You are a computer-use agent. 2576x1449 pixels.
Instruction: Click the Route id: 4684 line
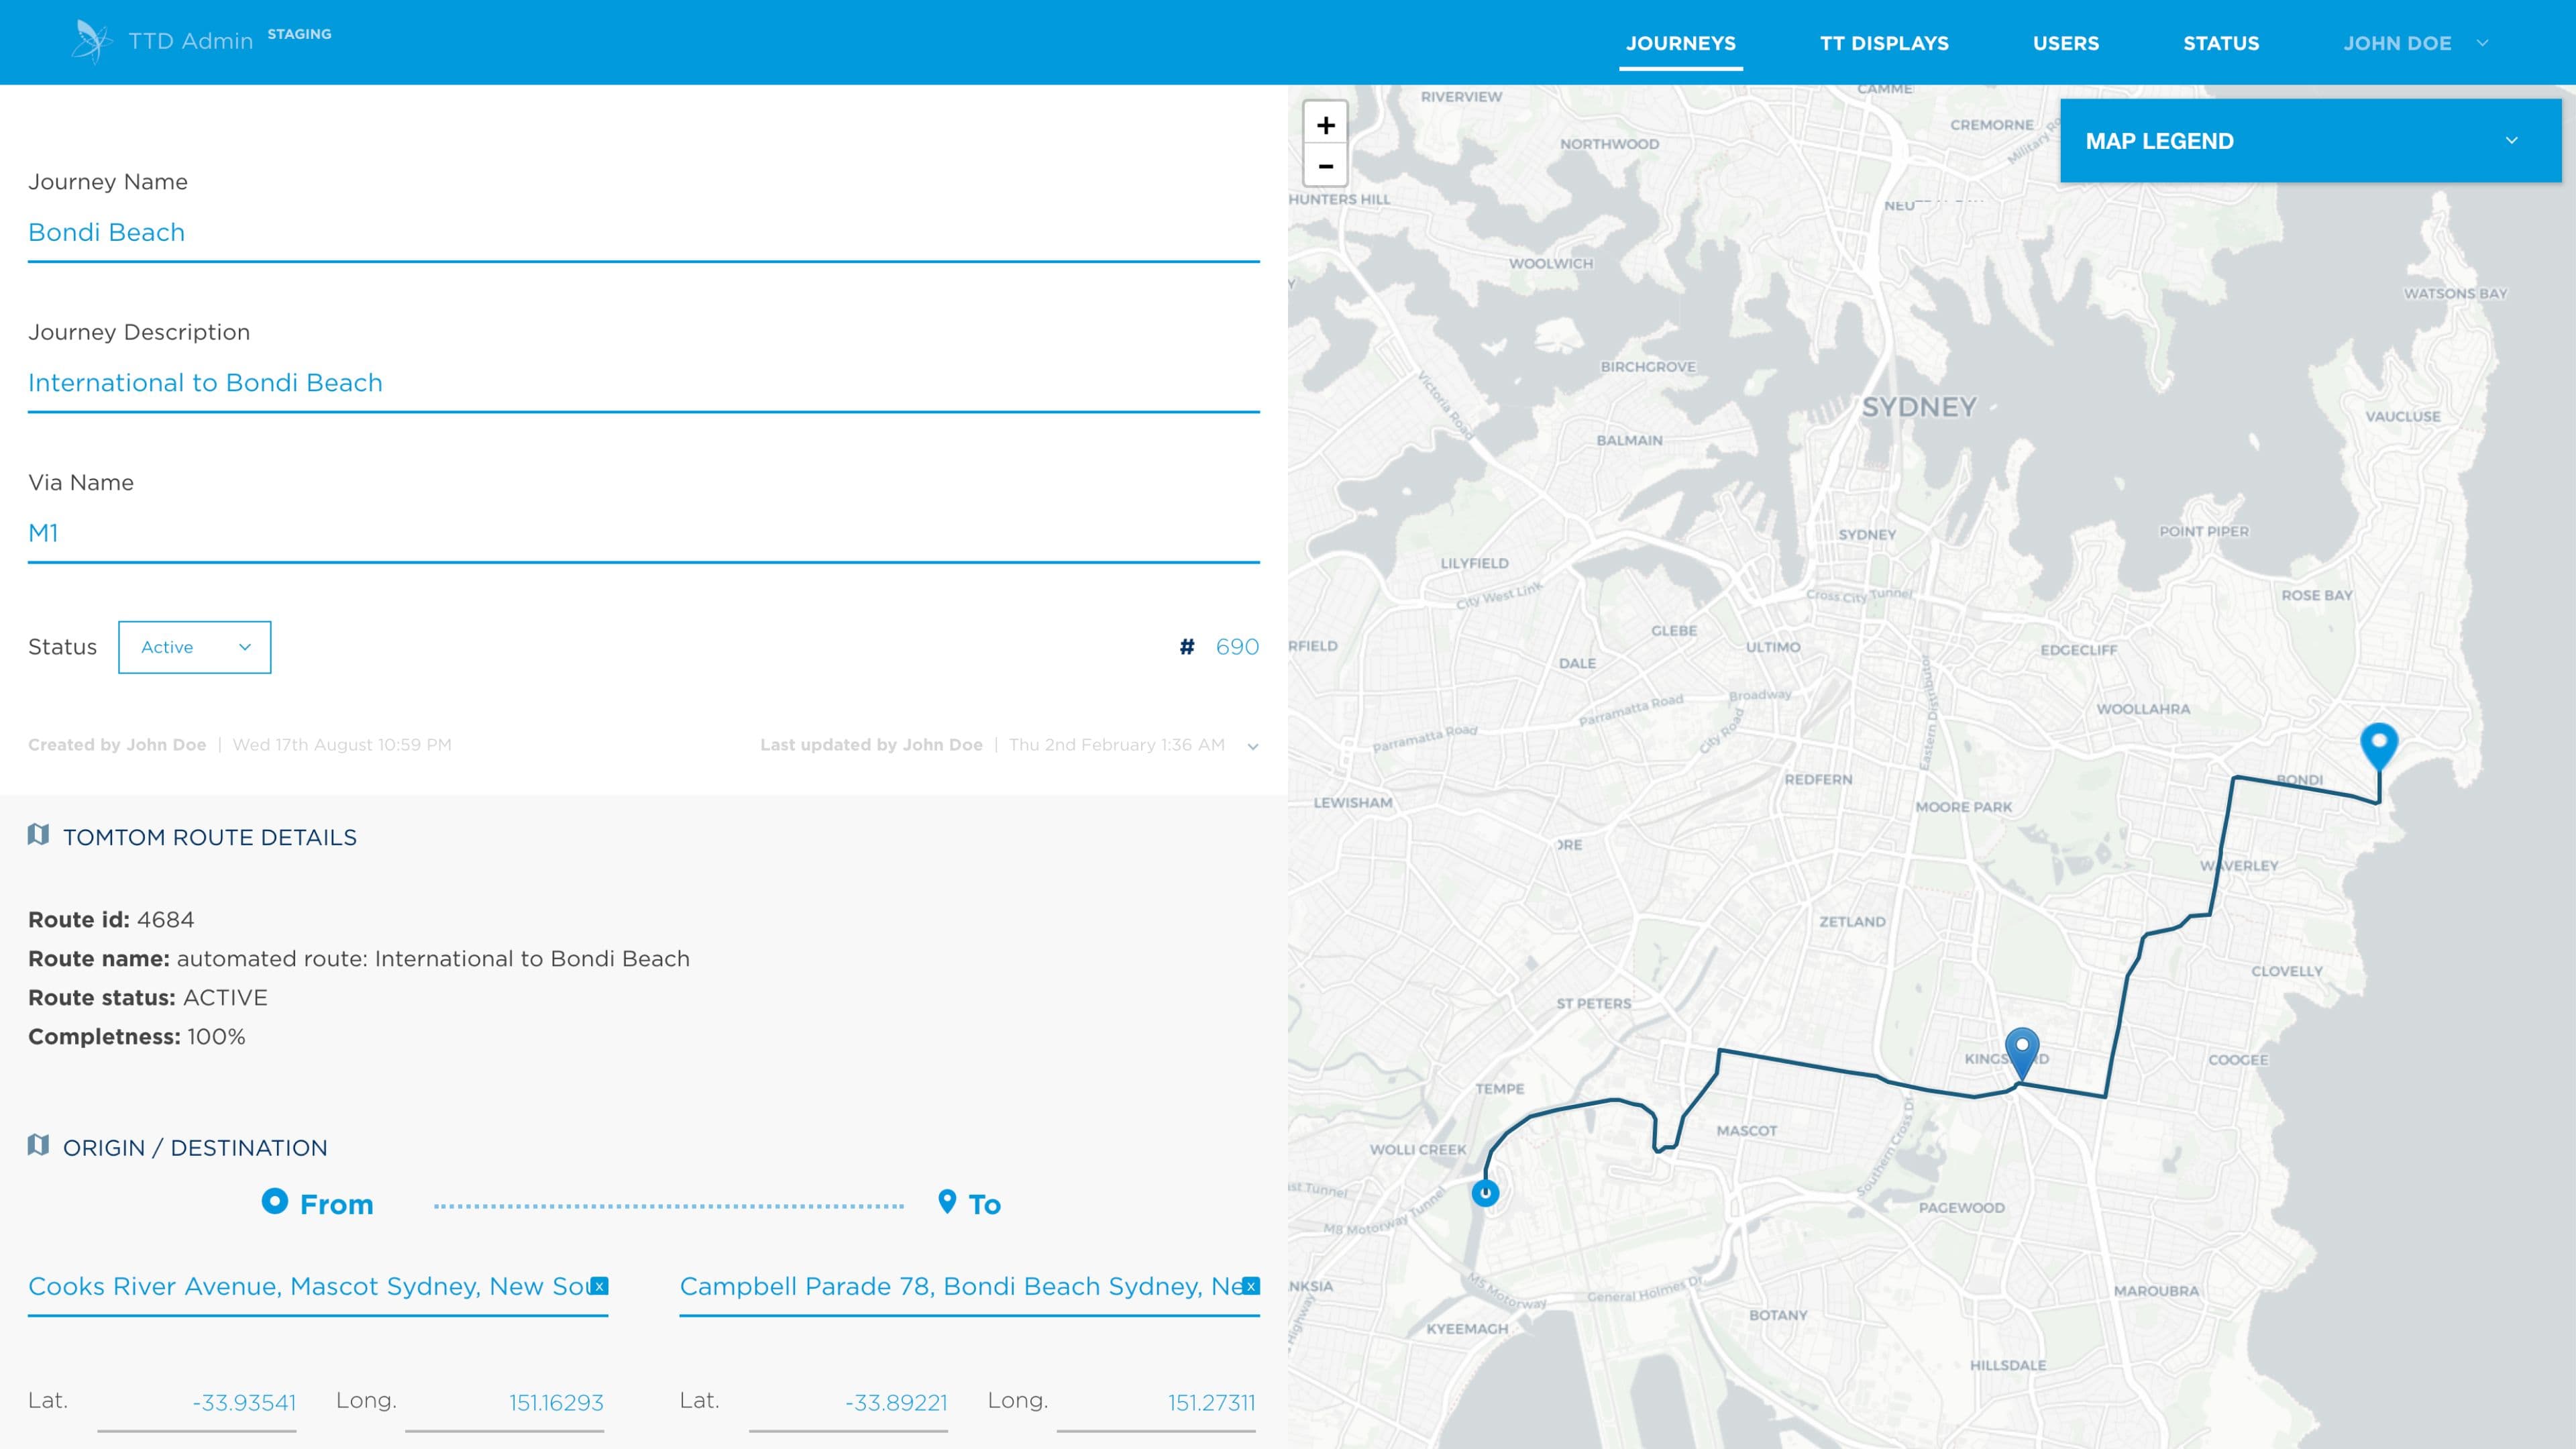[111, 919]
